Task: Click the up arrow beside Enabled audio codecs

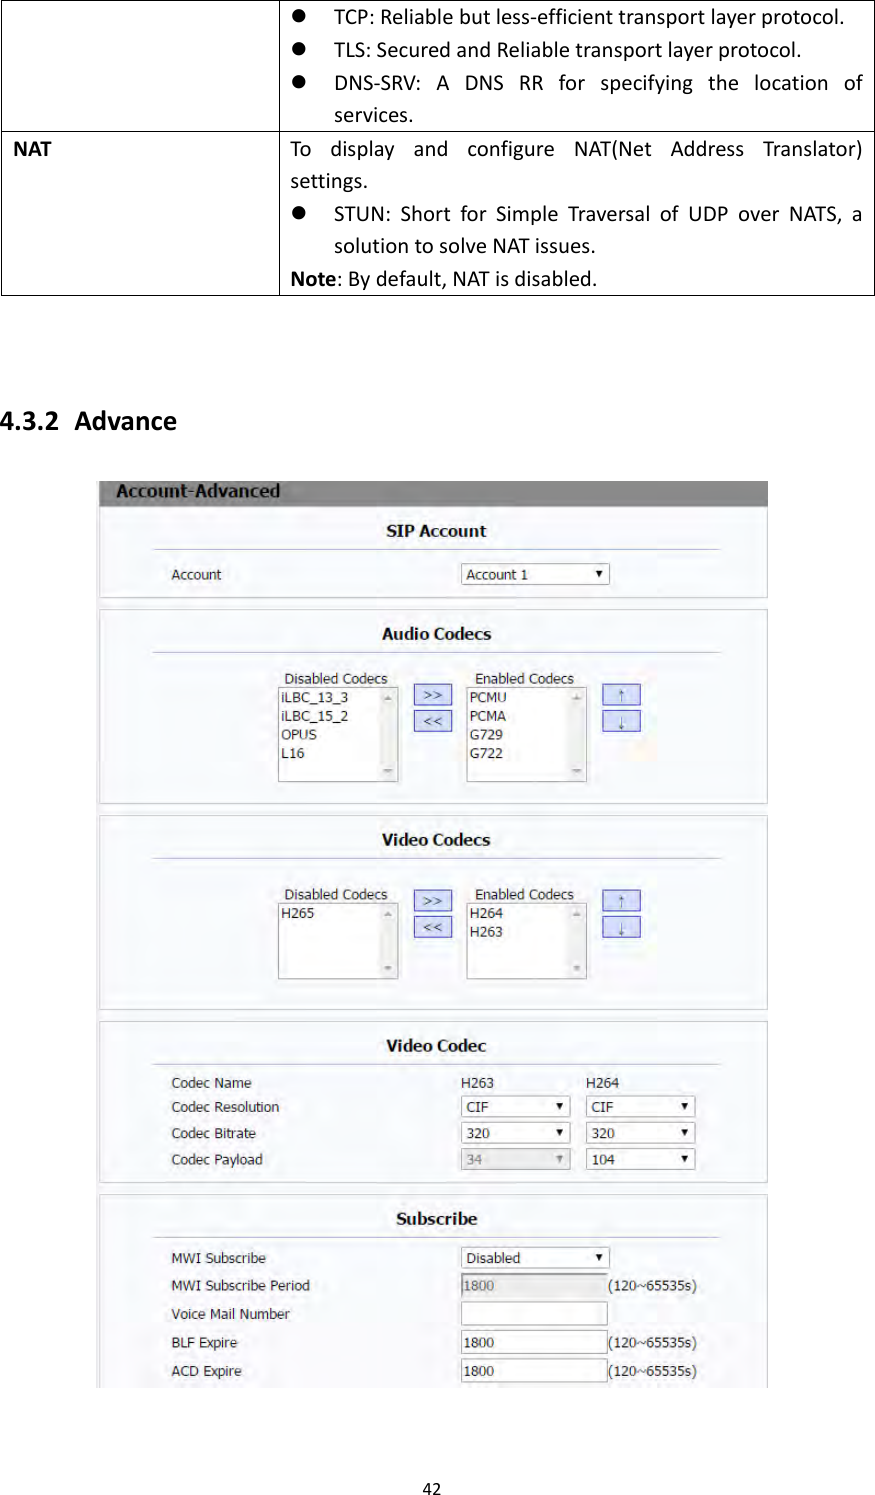Action: (621, 695)
